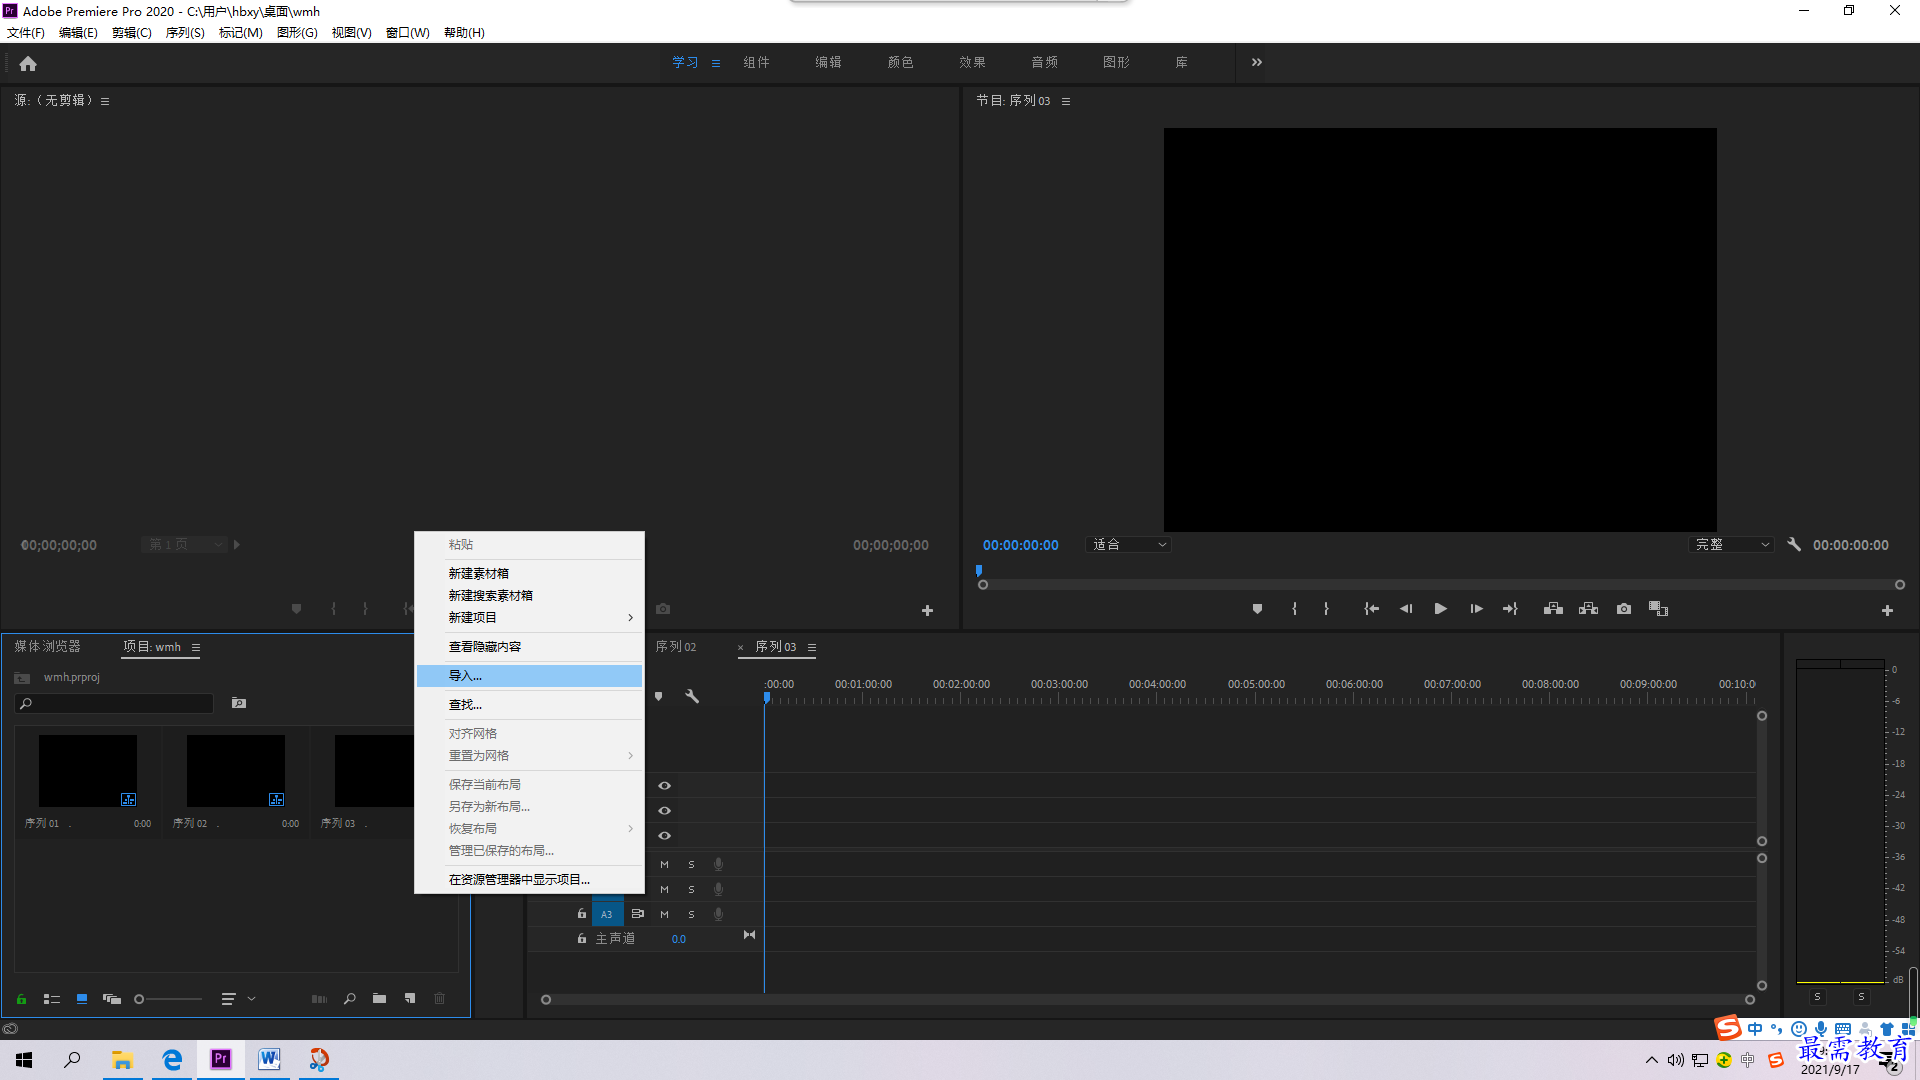Viewport: 1920px width, 1080px height.
Task: Mark In point in Program monitor
Action: tap(1294, 609)
